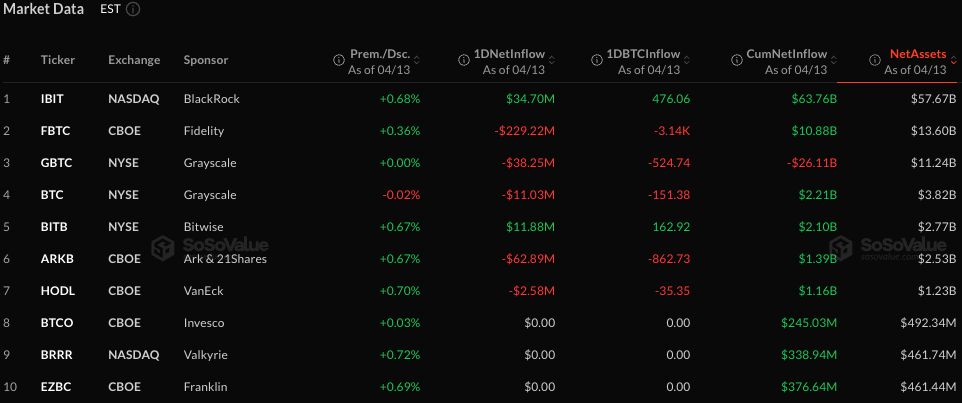Select the CumNetInflow column header
962x403 pixels.
(x=787, y=54)
